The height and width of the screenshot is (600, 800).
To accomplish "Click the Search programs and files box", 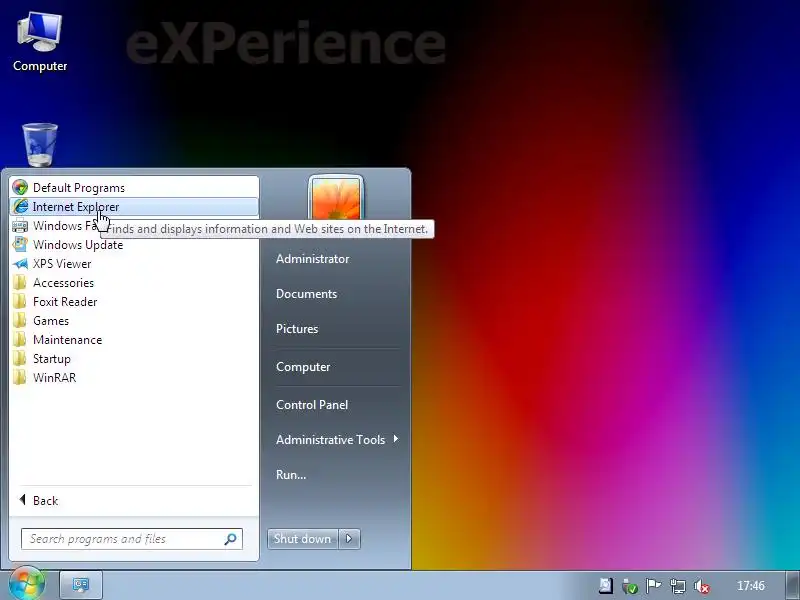I will tap(132, 539).
